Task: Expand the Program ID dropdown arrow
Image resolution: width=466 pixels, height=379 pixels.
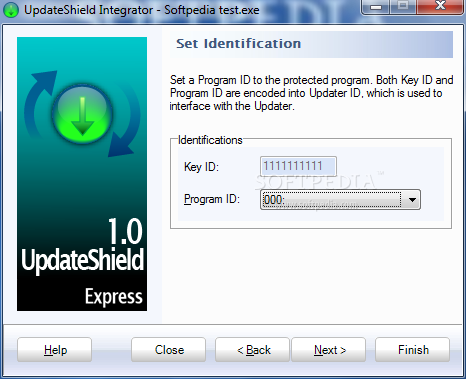Action: pyautogui.click(x=412, y=200)
